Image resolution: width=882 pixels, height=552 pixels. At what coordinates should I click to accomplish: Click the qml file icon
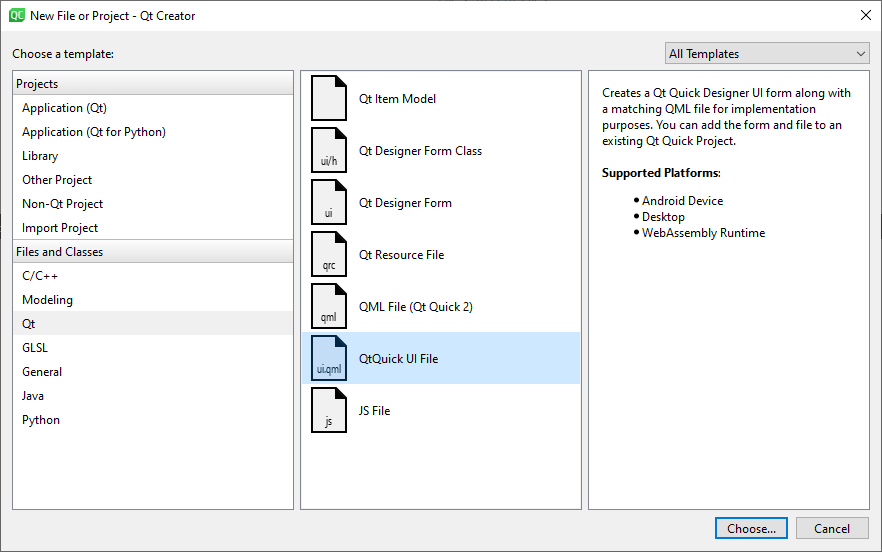(x=329, y=306)
